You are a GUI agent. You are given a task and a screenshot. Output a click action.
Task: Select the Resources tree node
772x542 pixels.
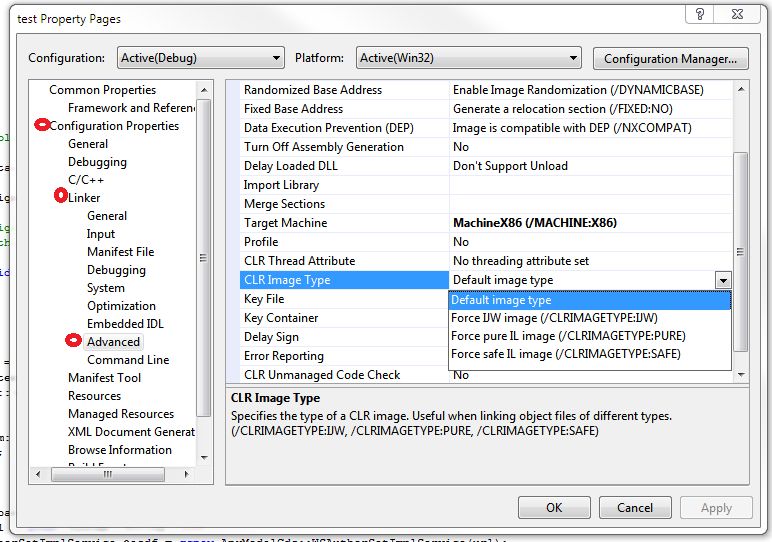click(x=94, y=396)
